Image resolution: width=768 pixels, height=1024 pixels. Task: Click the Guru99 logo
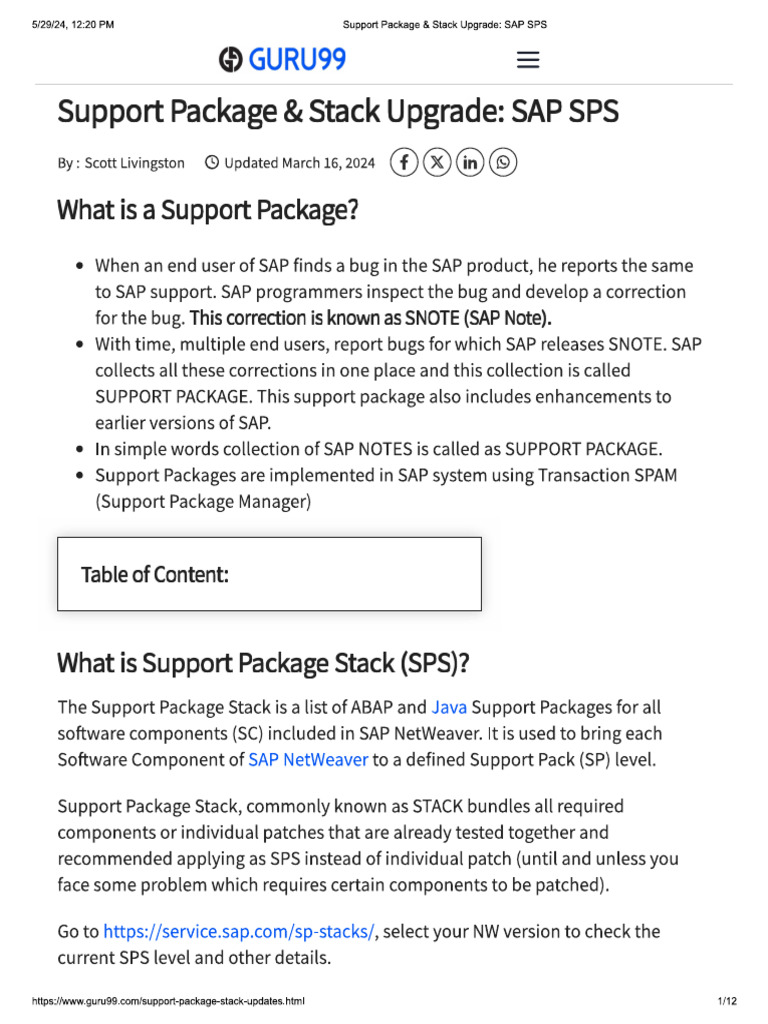[283, 60]
